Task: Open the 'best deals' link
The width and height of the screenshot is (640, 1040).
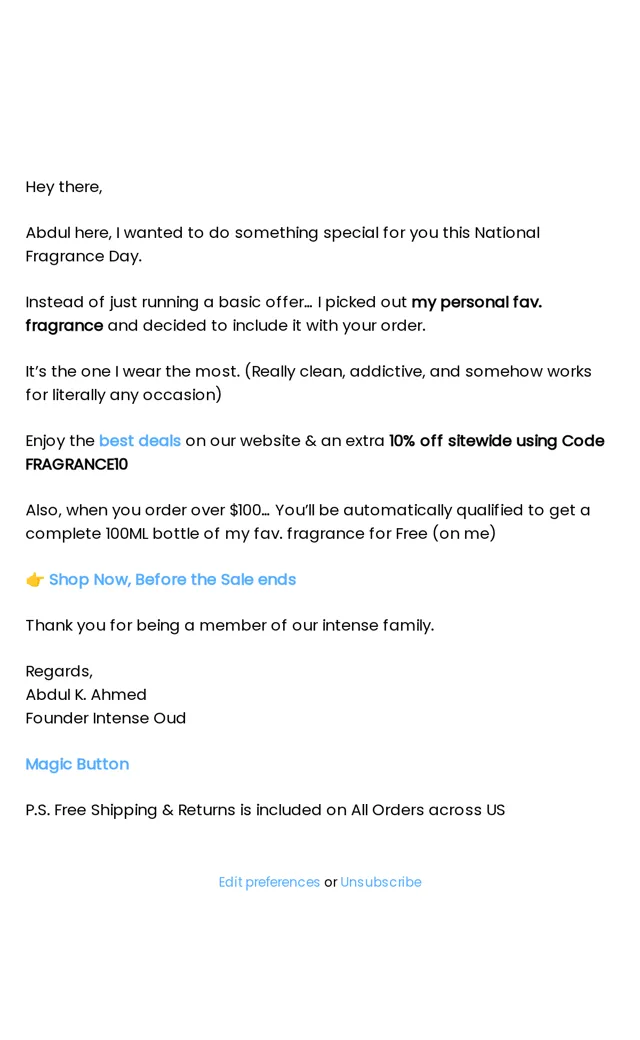Action: click(139, 441)
